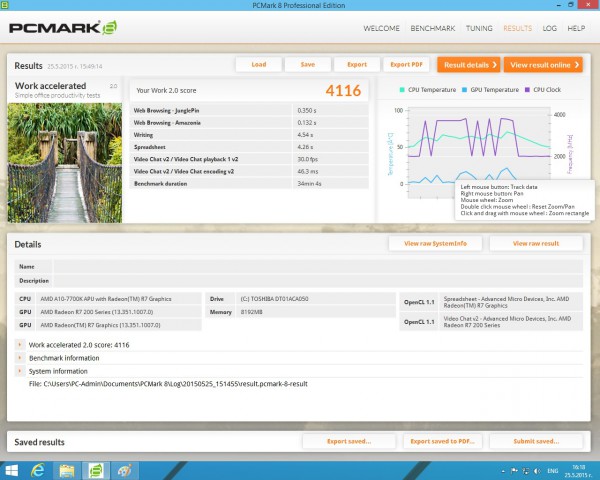Click the Spreadsheet result row

pos(249,147)
